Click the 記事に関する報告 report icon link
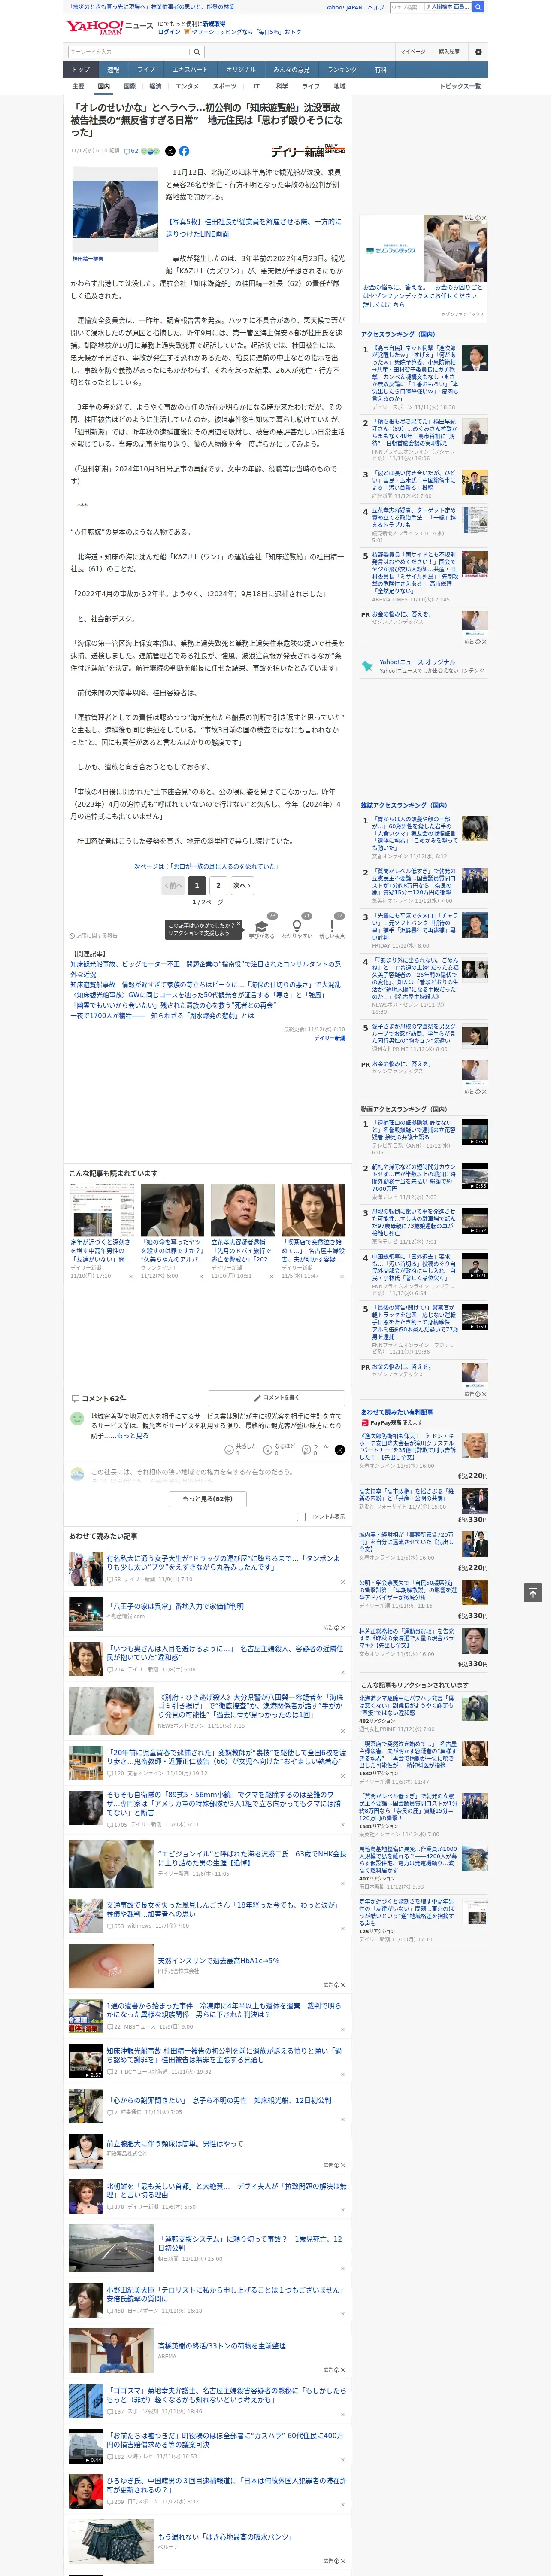 [94, 936]
